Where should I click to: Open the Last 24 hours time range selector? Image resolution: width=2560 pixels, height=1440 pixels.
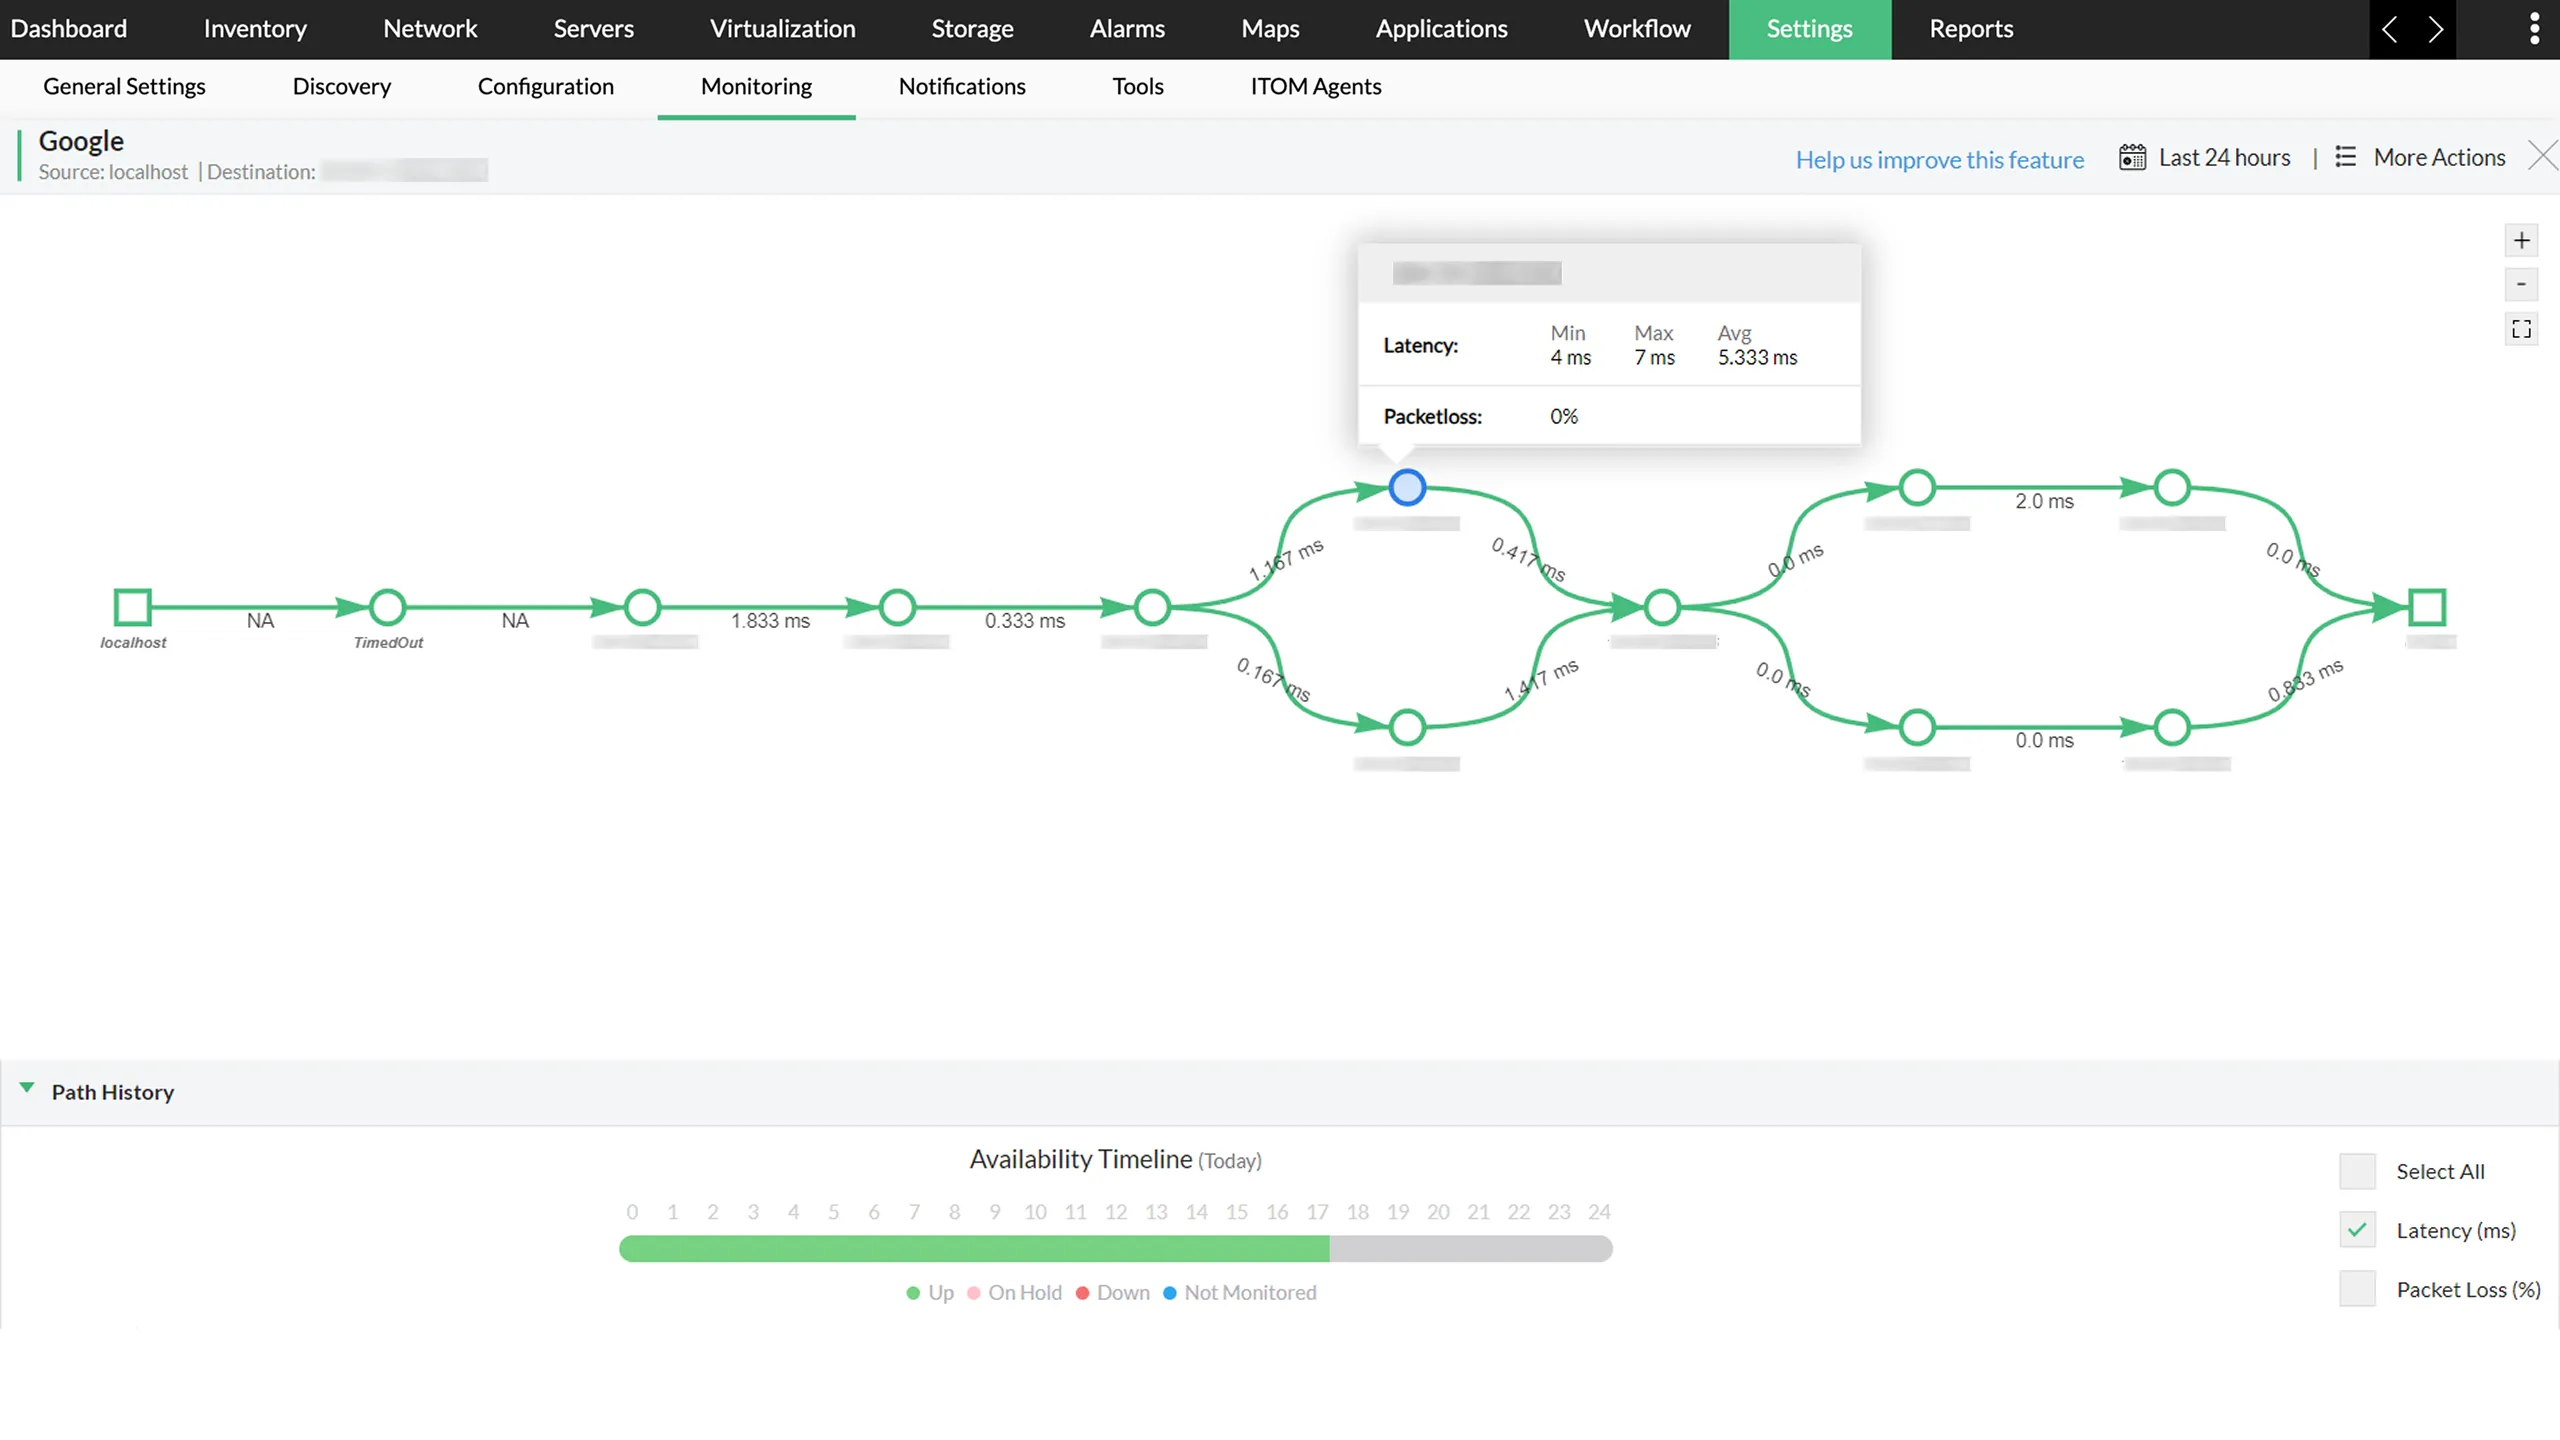(x=2225, y=157)
